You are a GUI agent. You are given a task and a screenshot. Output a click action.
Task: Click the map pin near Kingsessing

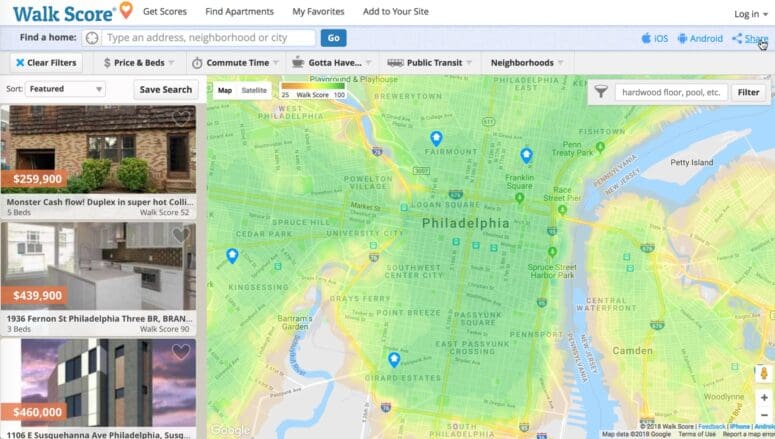(232, 256)
